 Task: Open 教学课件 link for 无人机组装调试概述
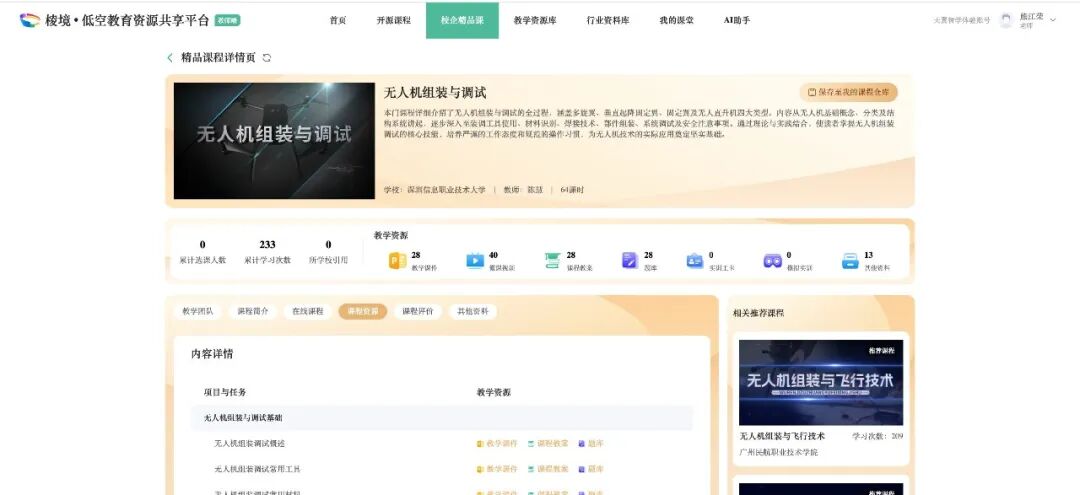[x=497, y=443]
